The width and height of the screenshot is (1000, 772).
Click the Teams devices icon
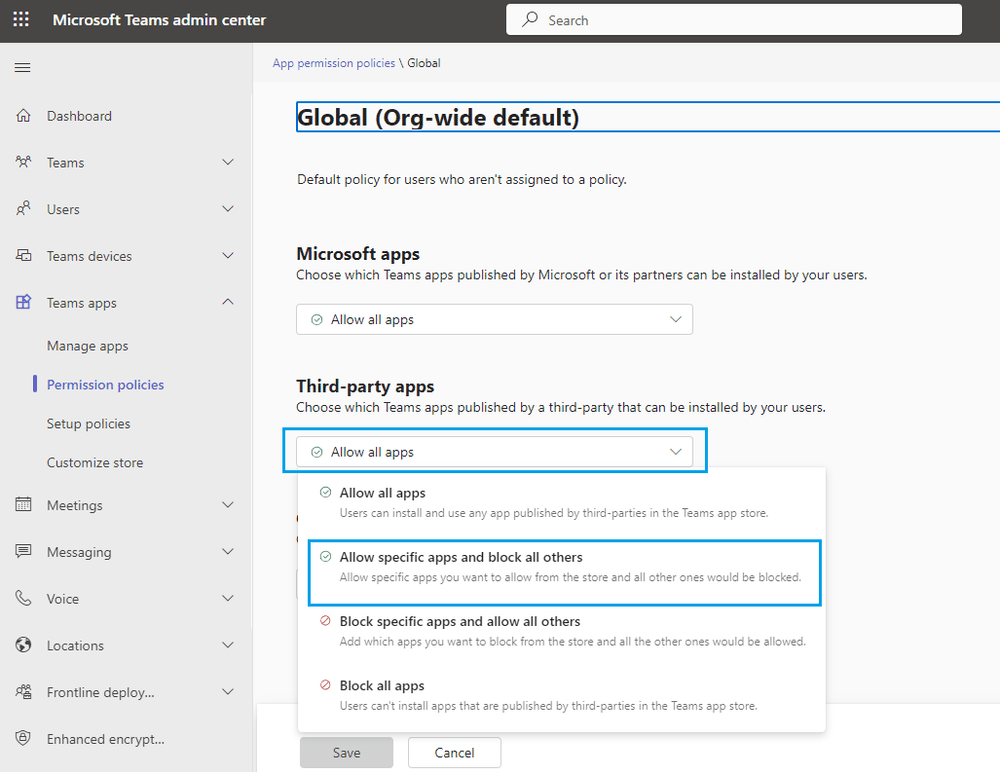(23, 255)
